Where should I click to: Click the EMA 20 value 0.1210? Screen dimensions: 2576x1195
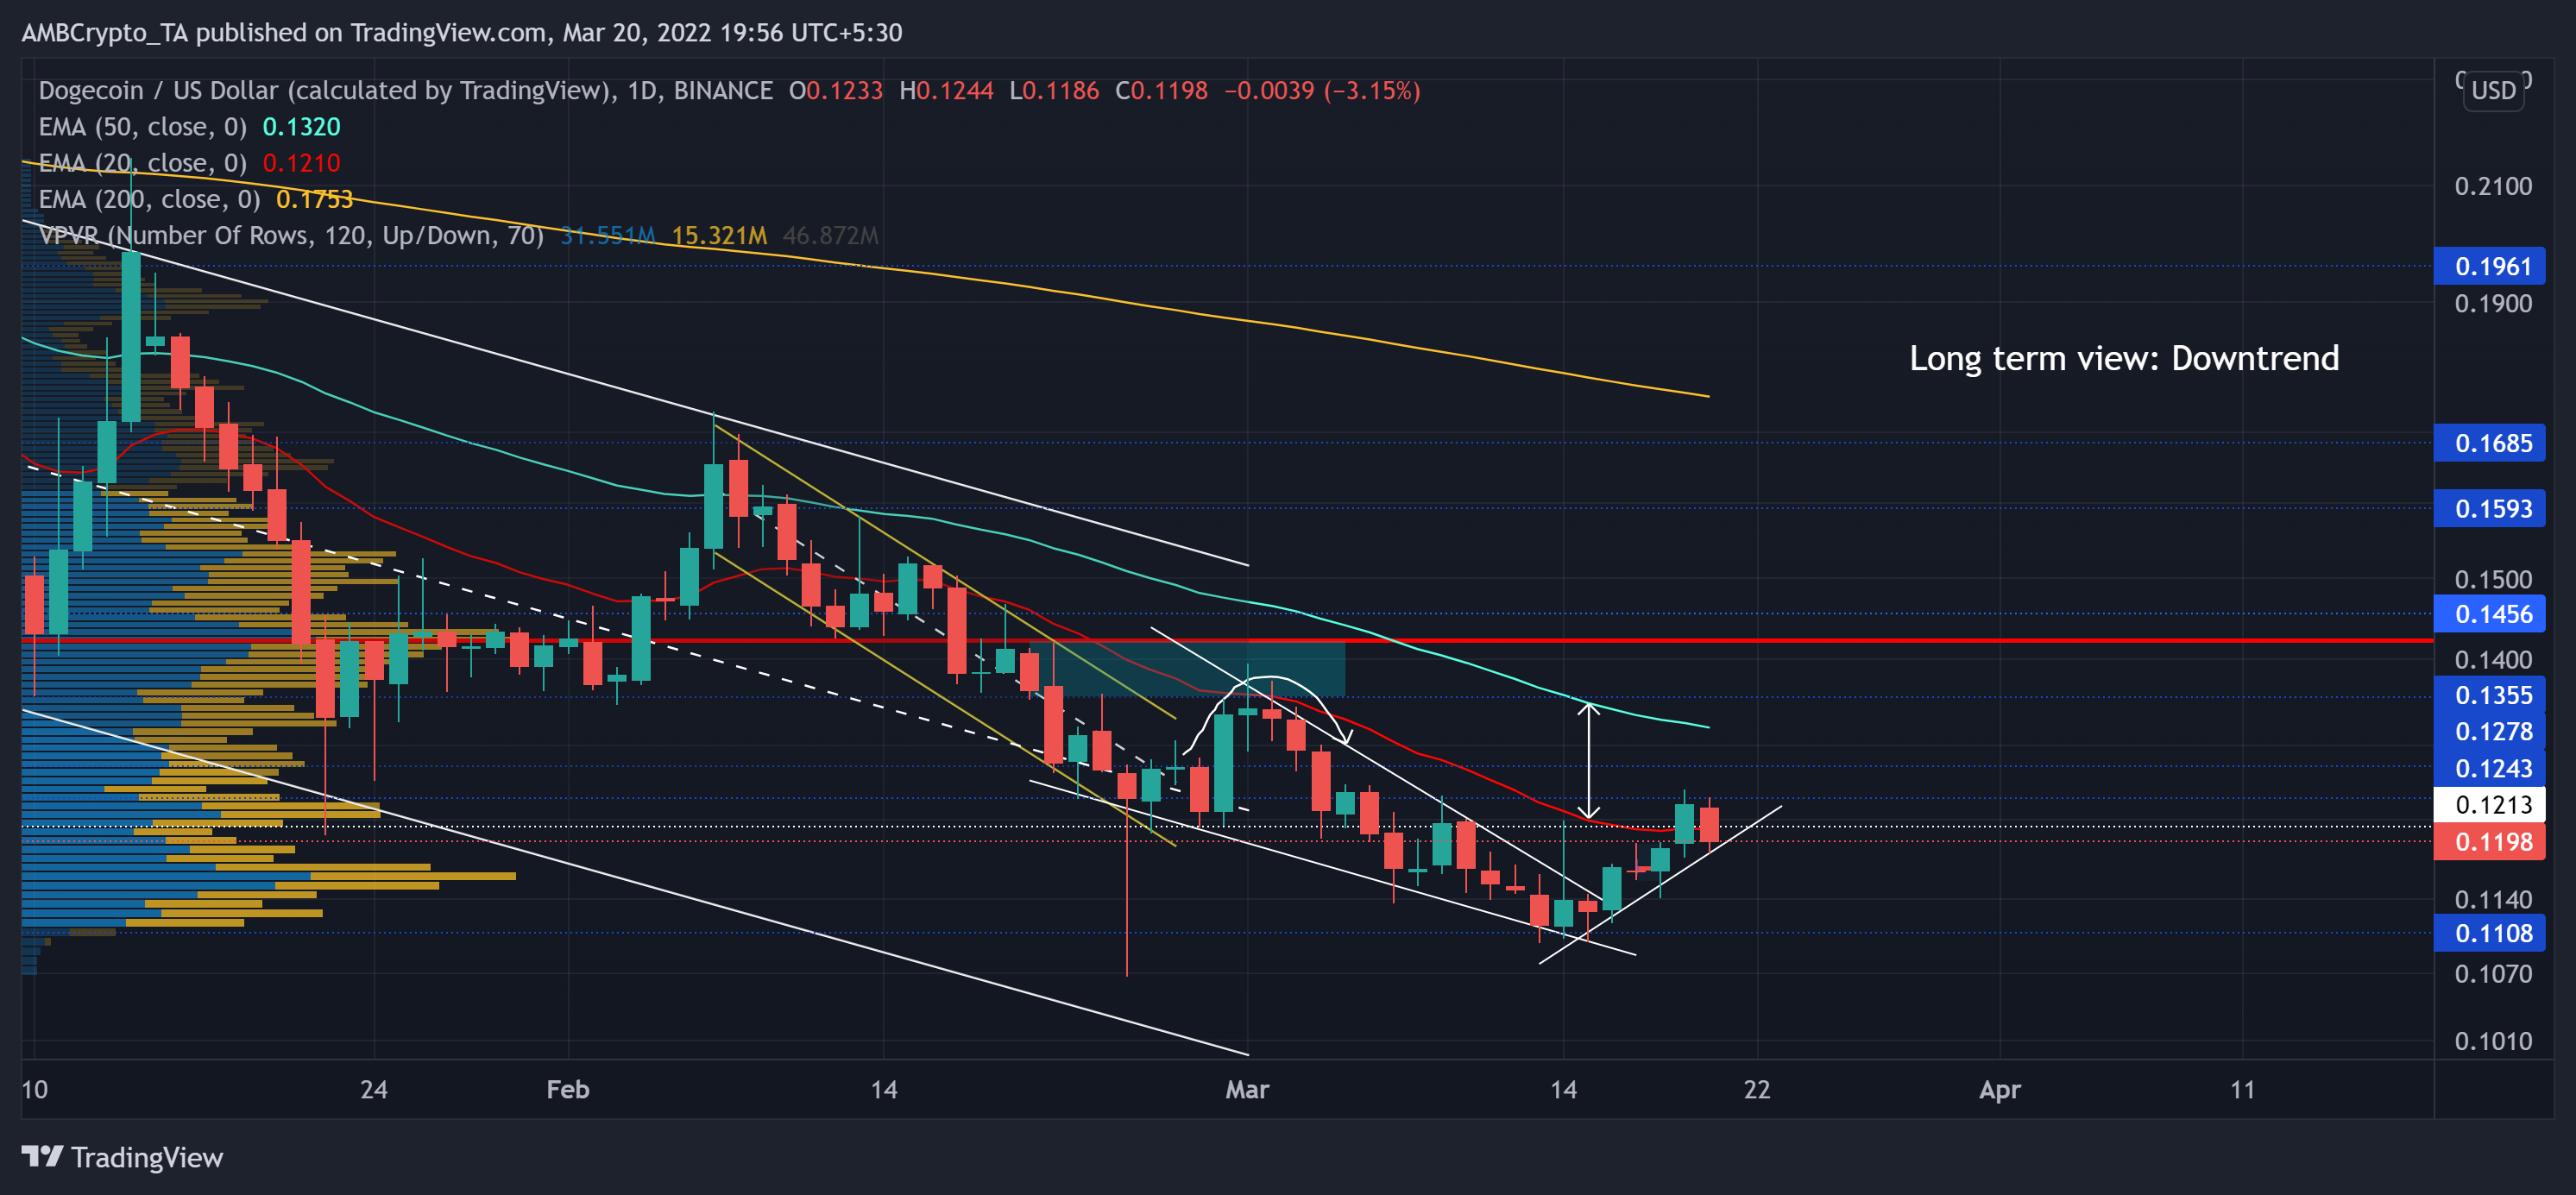(x=301, y=163)
